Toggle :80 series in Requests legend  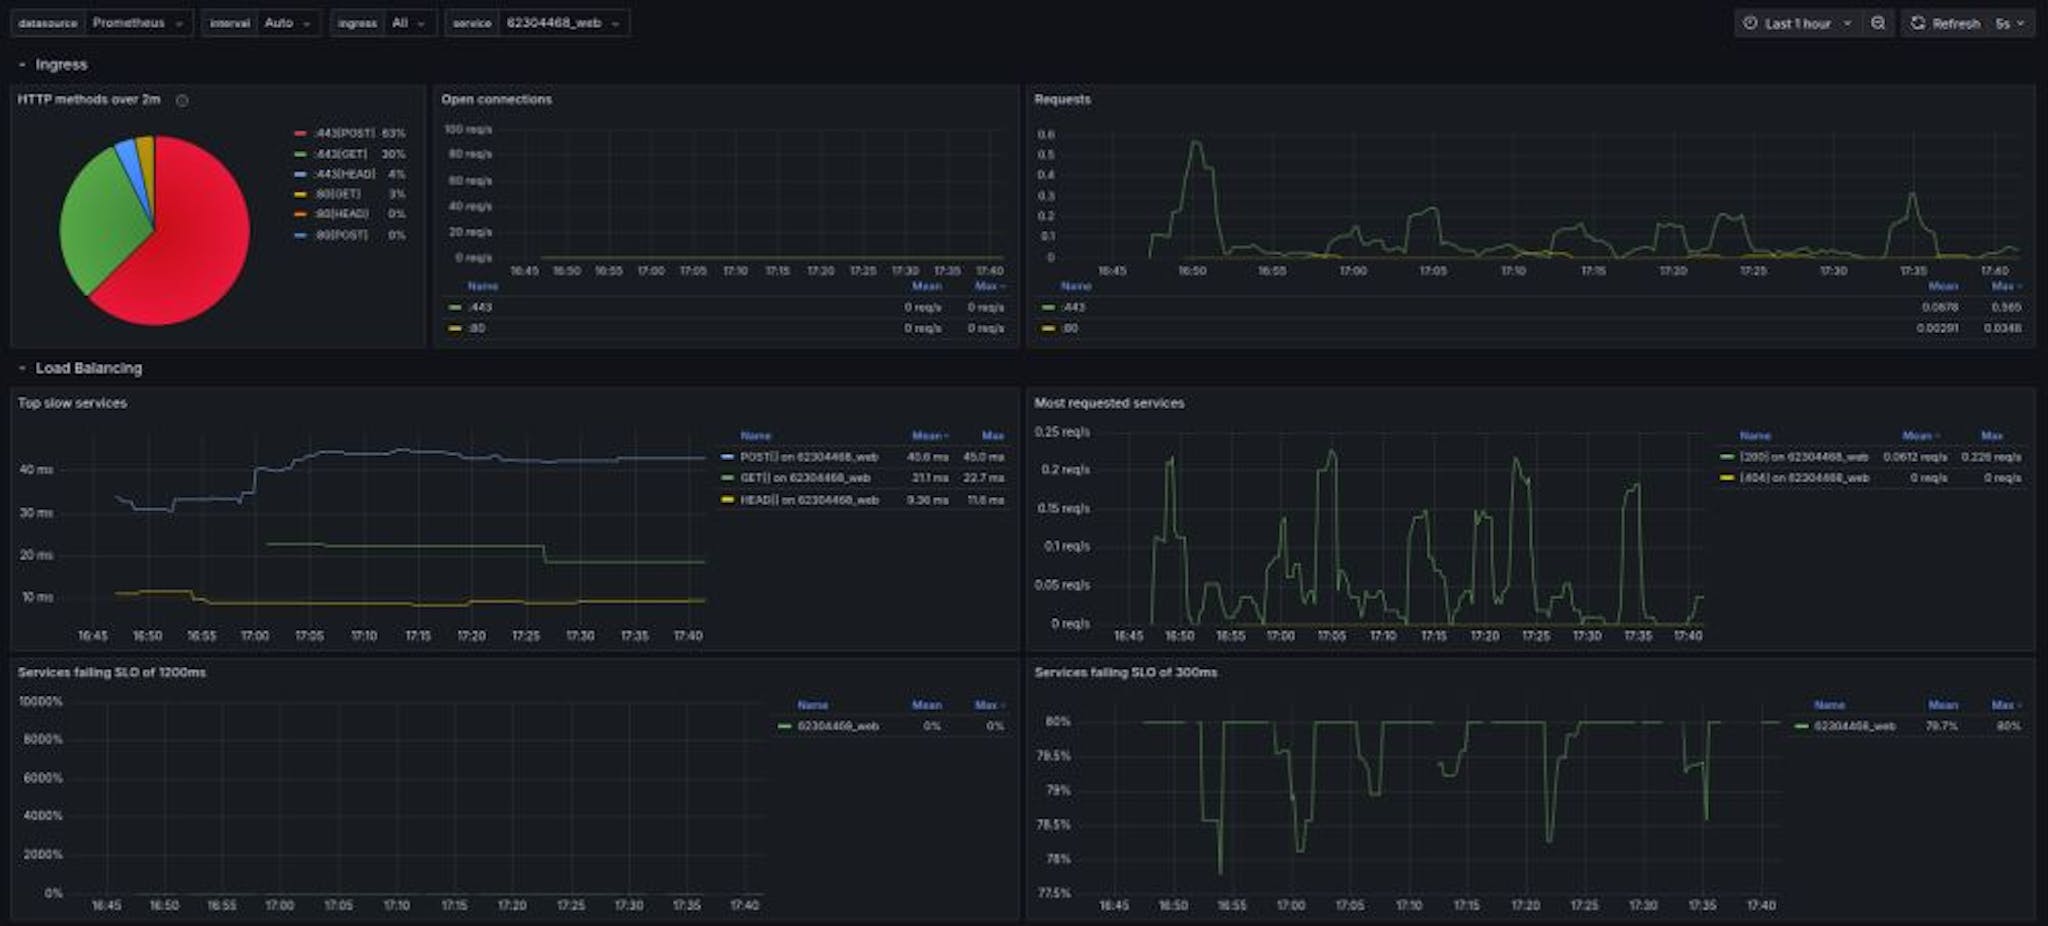click(x=1070, y=328)
